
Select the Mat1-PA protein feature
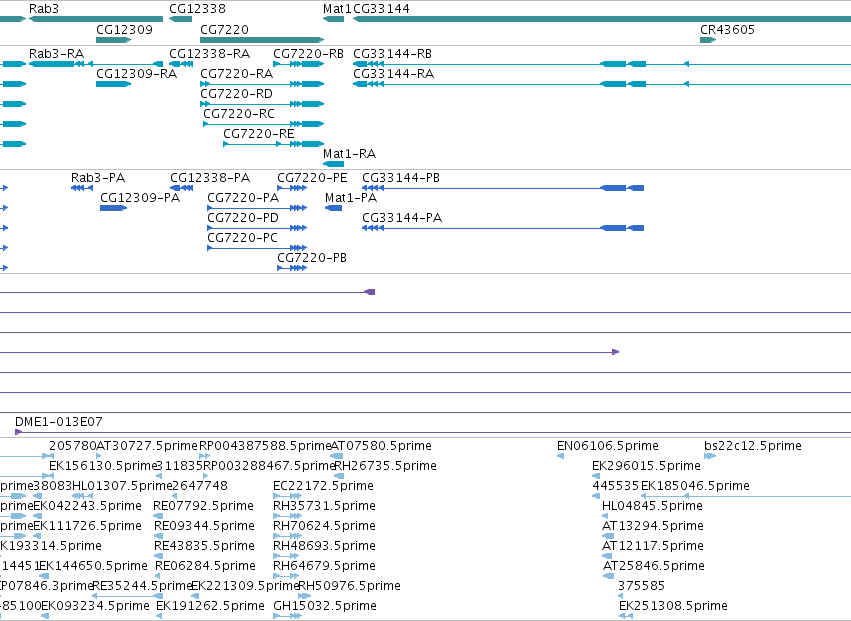(333, 208)
